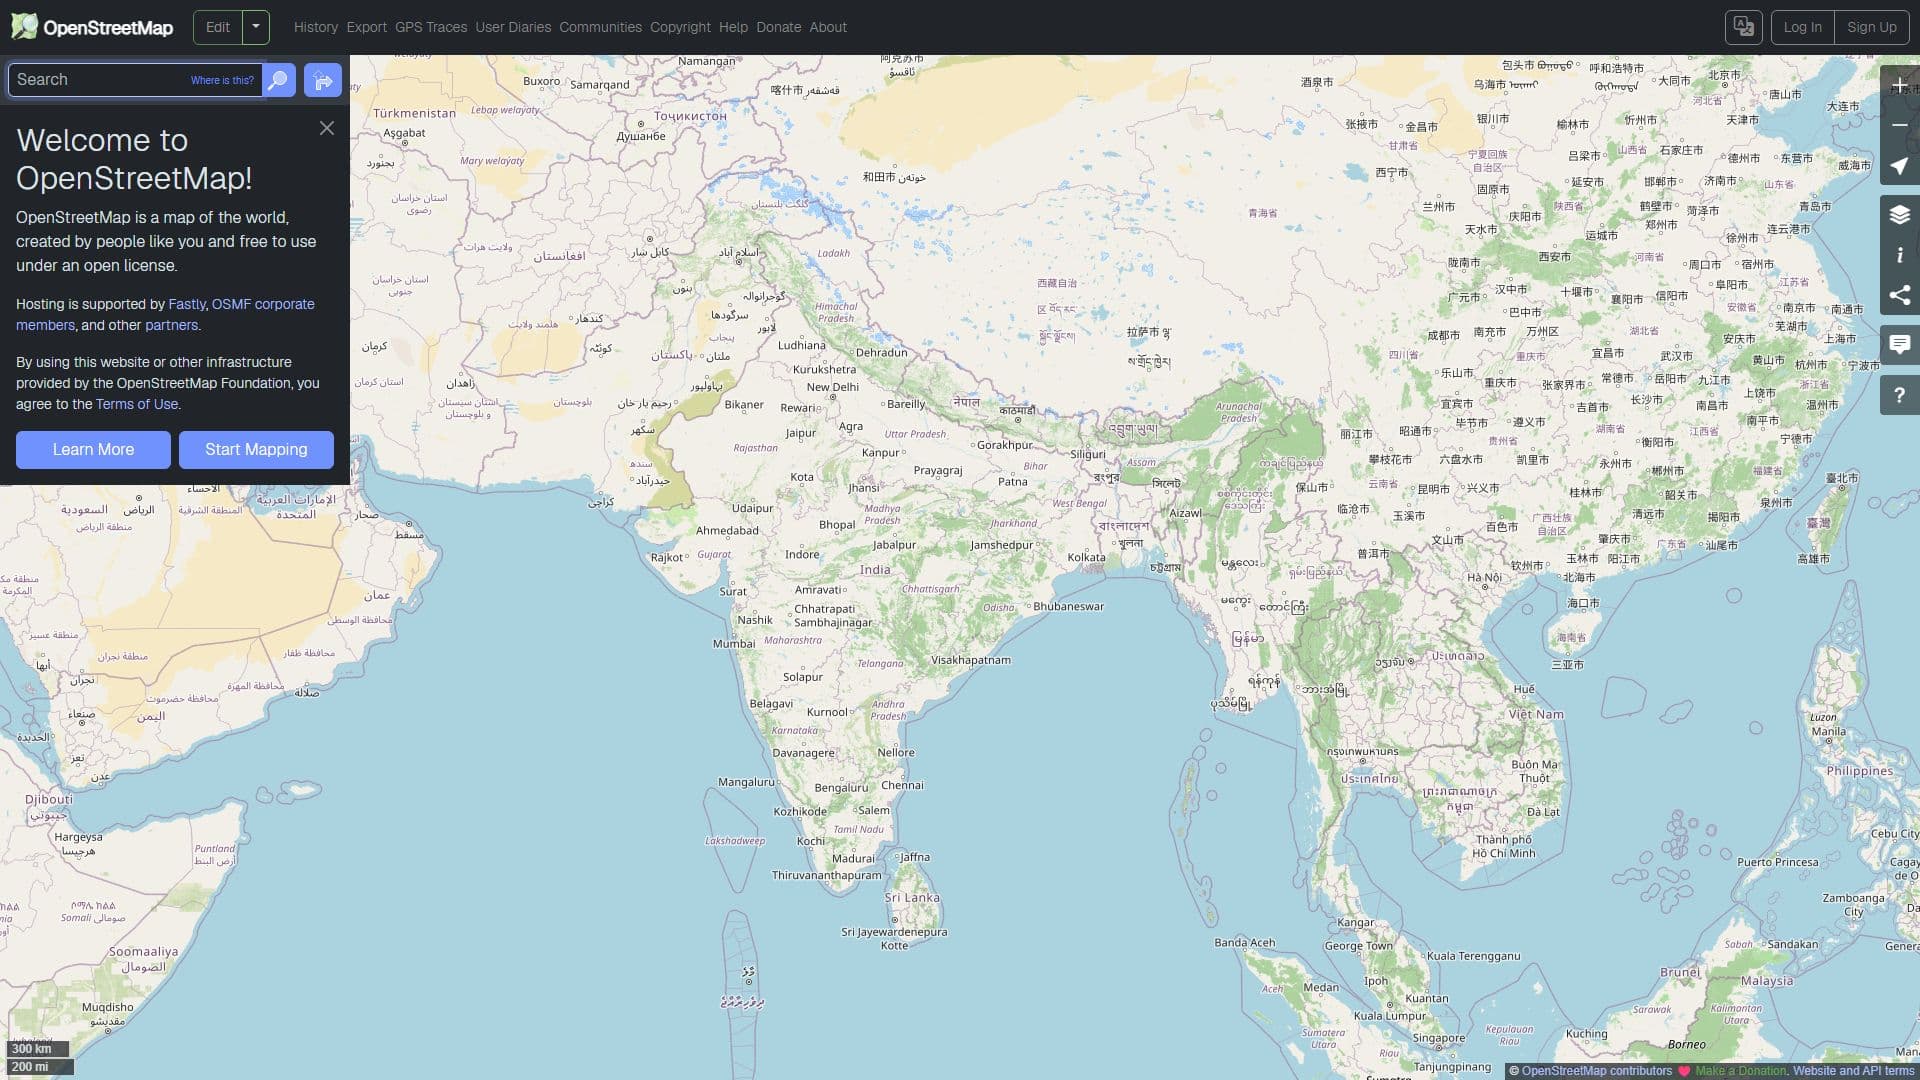The height and width of the screenshot is (1080, 1920).
Task: Click the Thiruvananthapuram map label
Action: (x=826, y=876)
